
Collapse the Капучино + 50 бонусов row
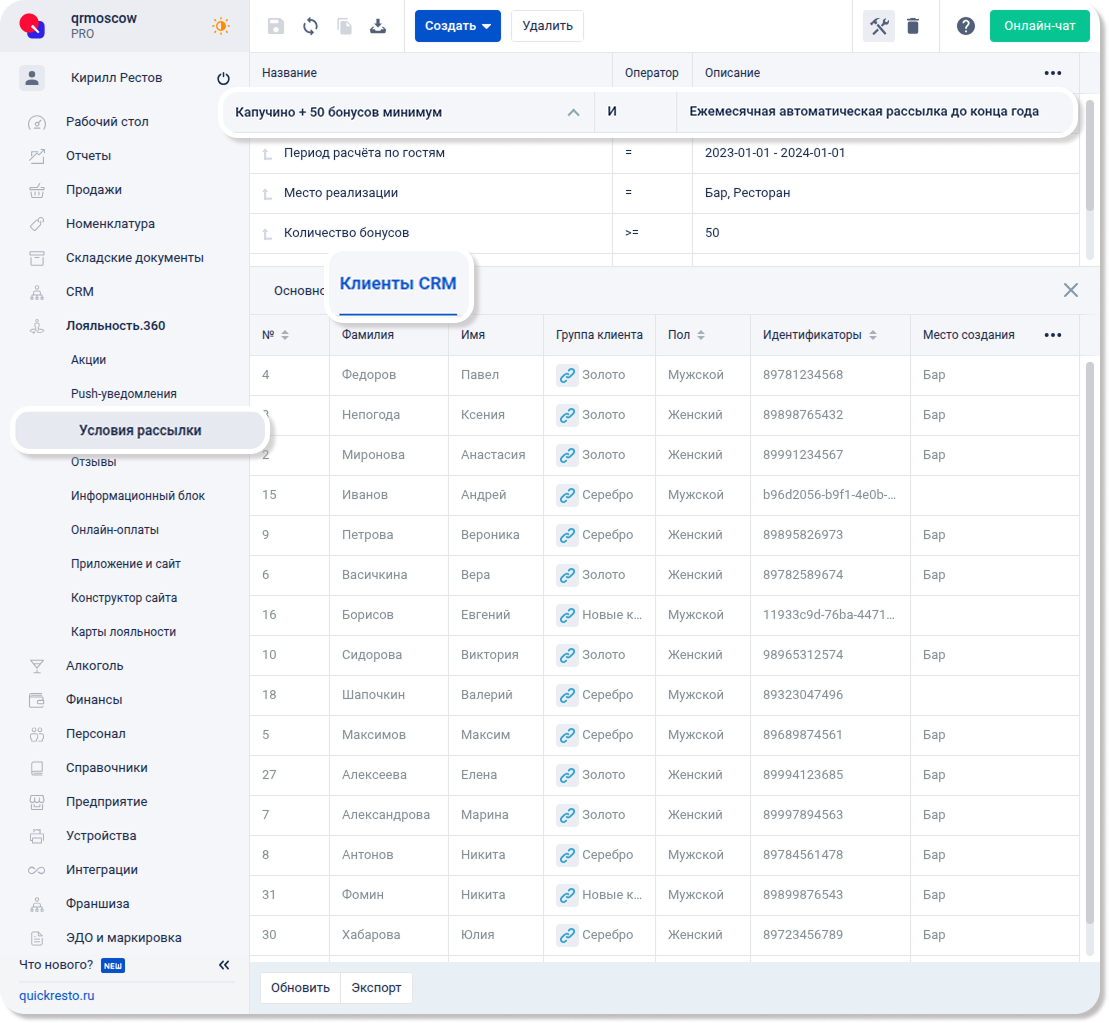[573, 112]
